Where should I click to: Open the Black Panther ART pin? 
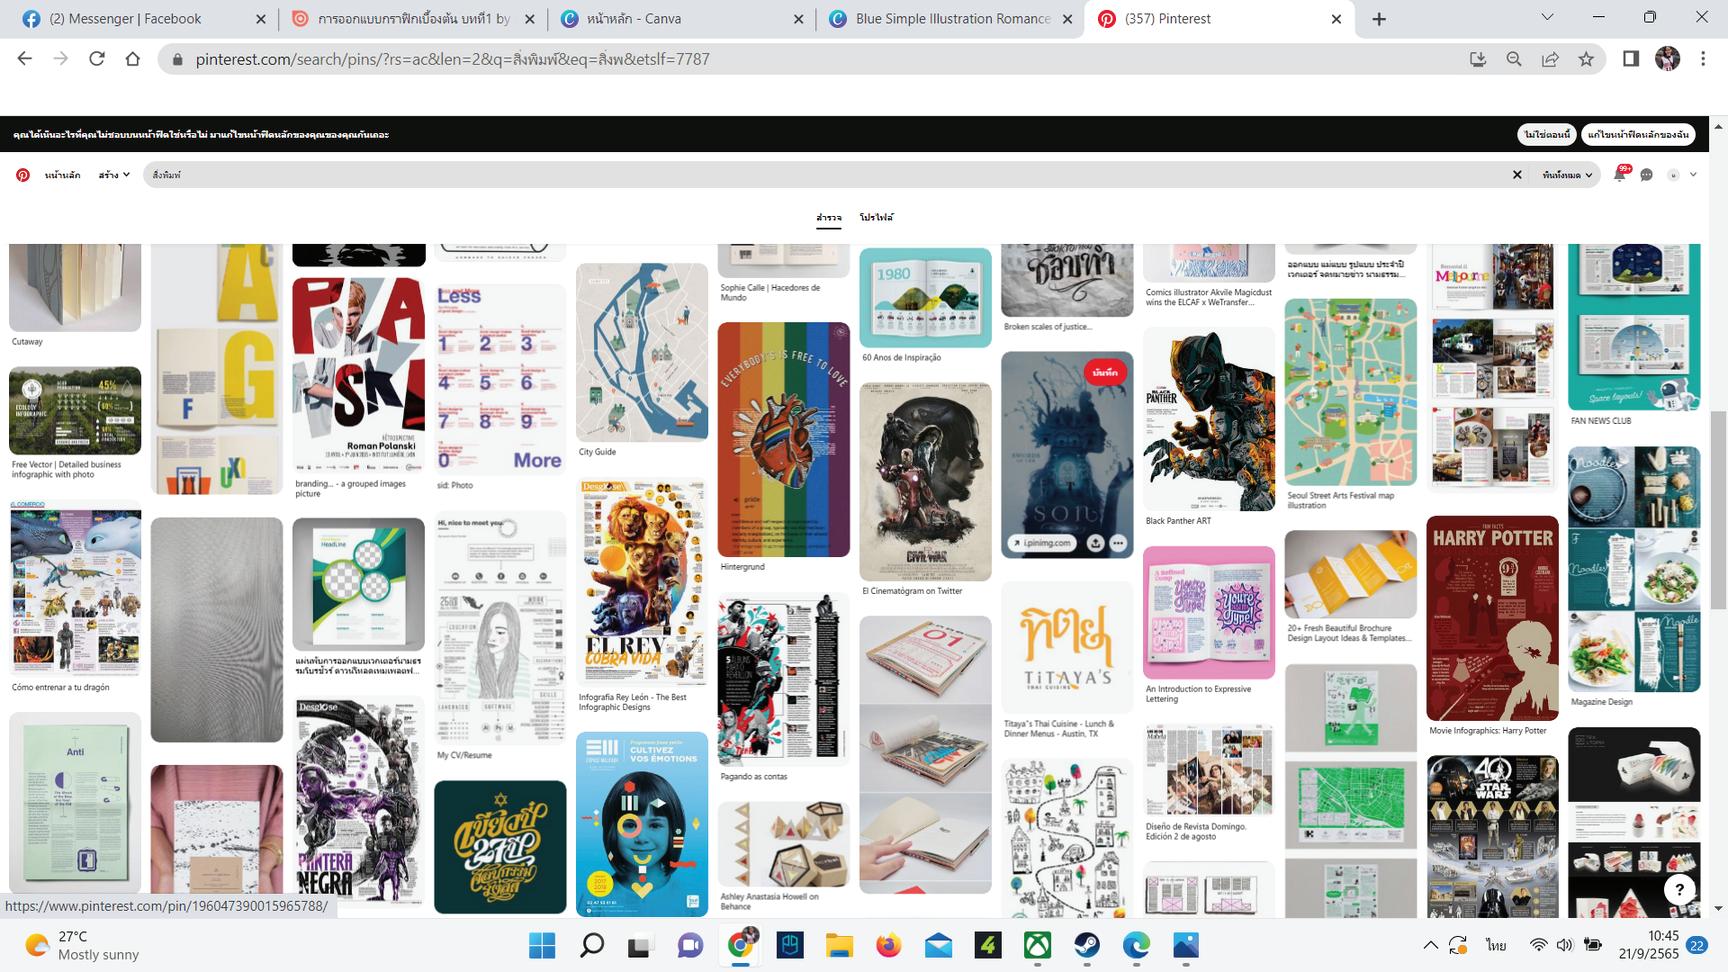[1209, 419]
